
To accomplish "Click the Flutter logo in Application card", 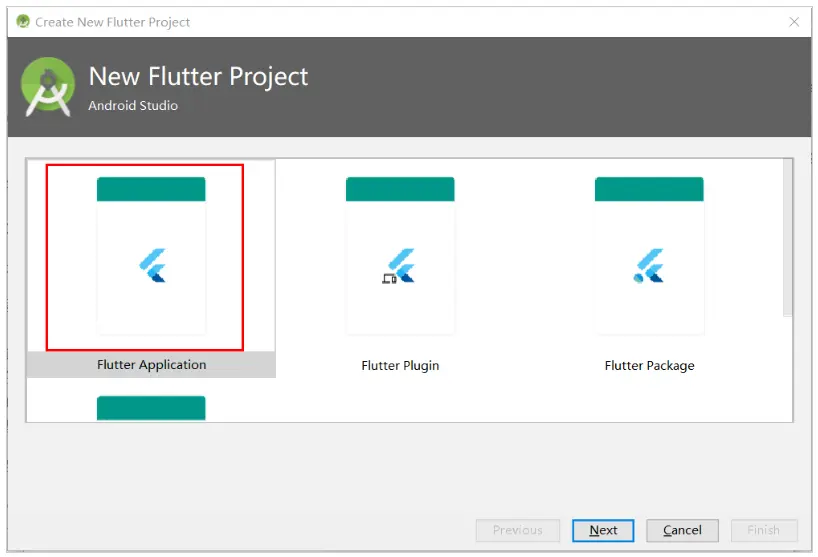I will tap(152, 265).
